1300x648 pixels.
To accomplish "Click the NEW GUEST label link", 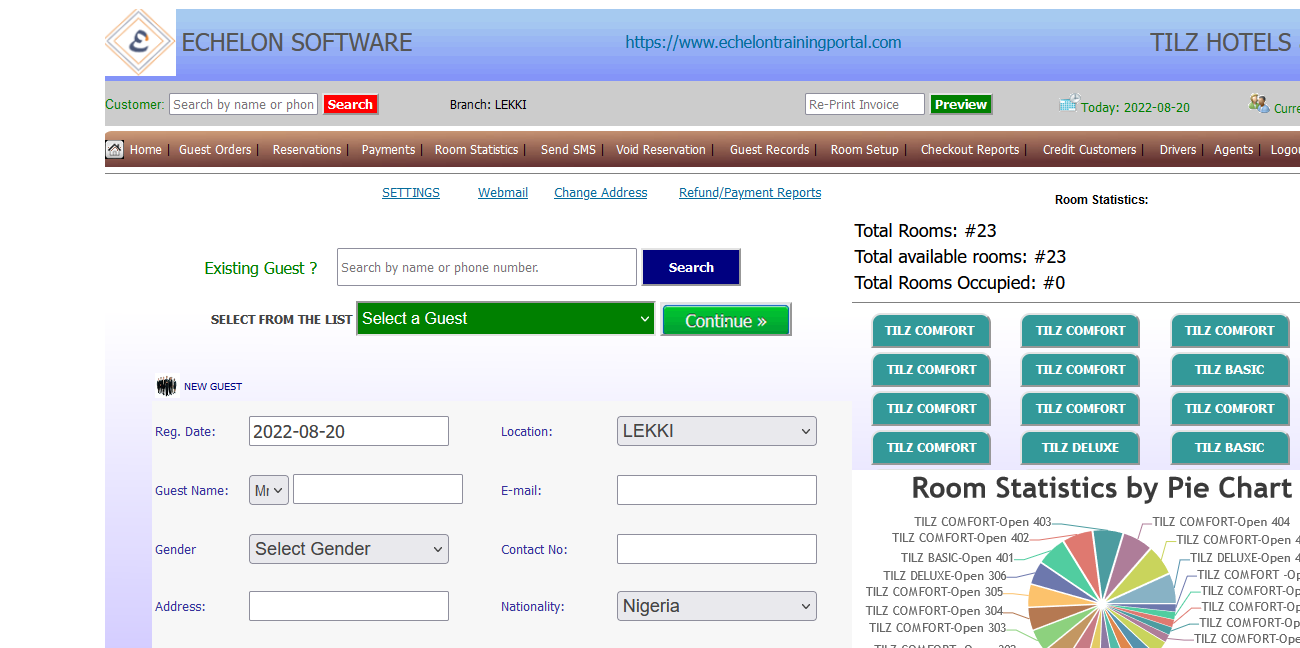I will 213,386.
